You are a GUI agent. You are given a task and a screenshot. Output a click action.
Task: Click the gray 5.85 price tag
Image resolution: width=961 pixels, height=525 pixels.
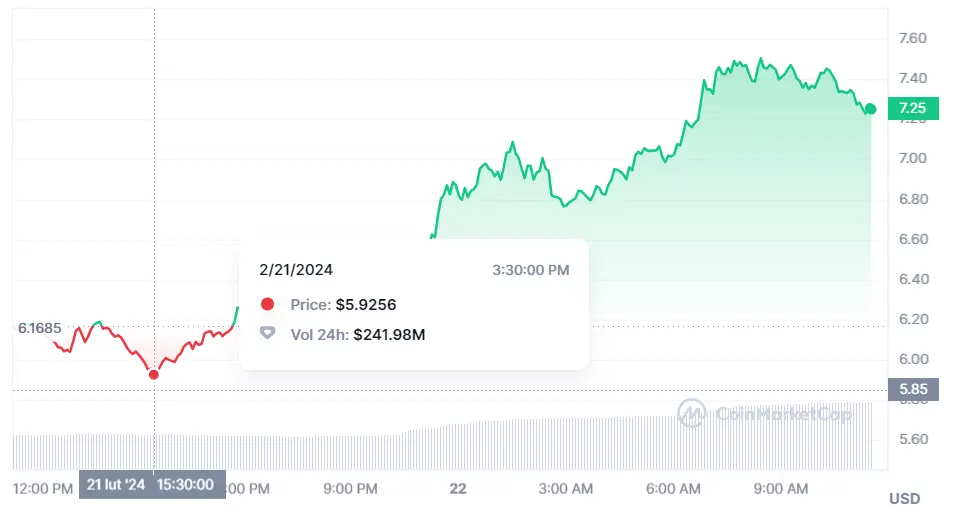pyautogui.click(x=912, y=389)
